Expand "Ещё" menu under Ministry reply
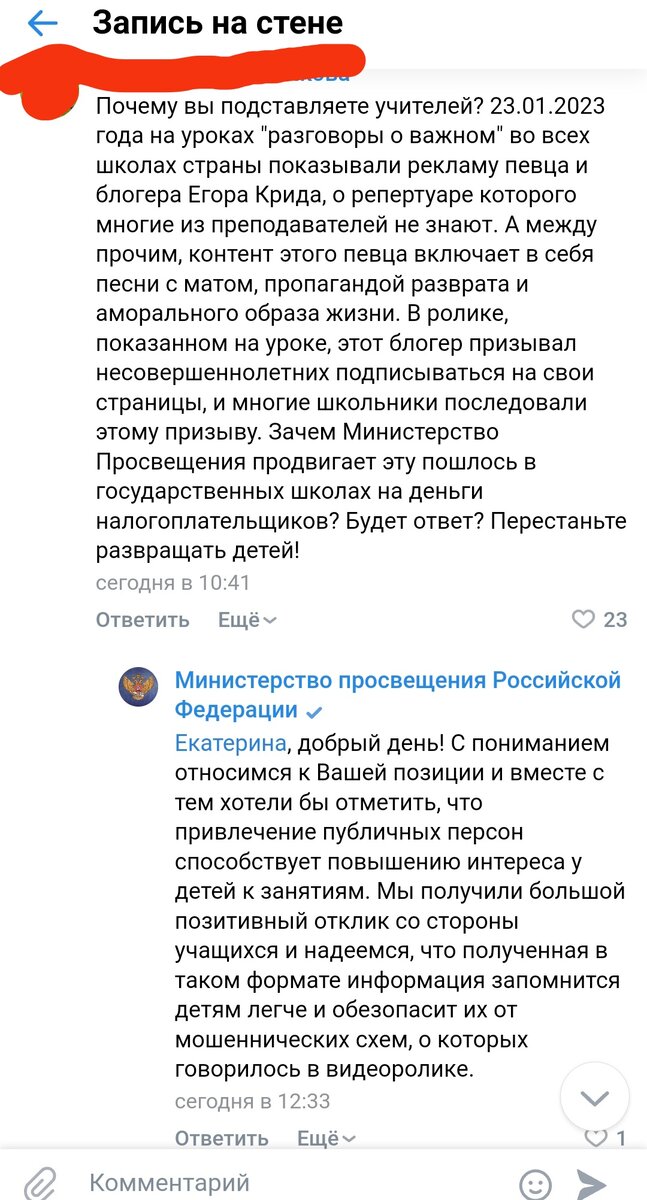Viewport: 647px width, 1200px height. pos(326,1138)
